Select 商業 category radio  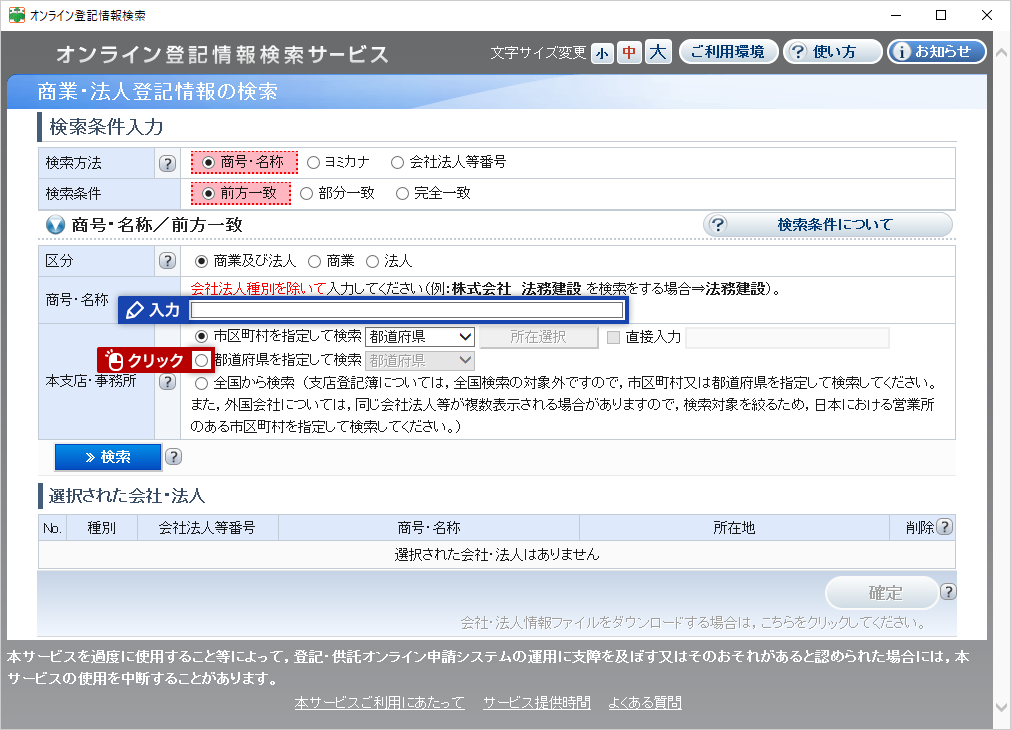(314, 261)
